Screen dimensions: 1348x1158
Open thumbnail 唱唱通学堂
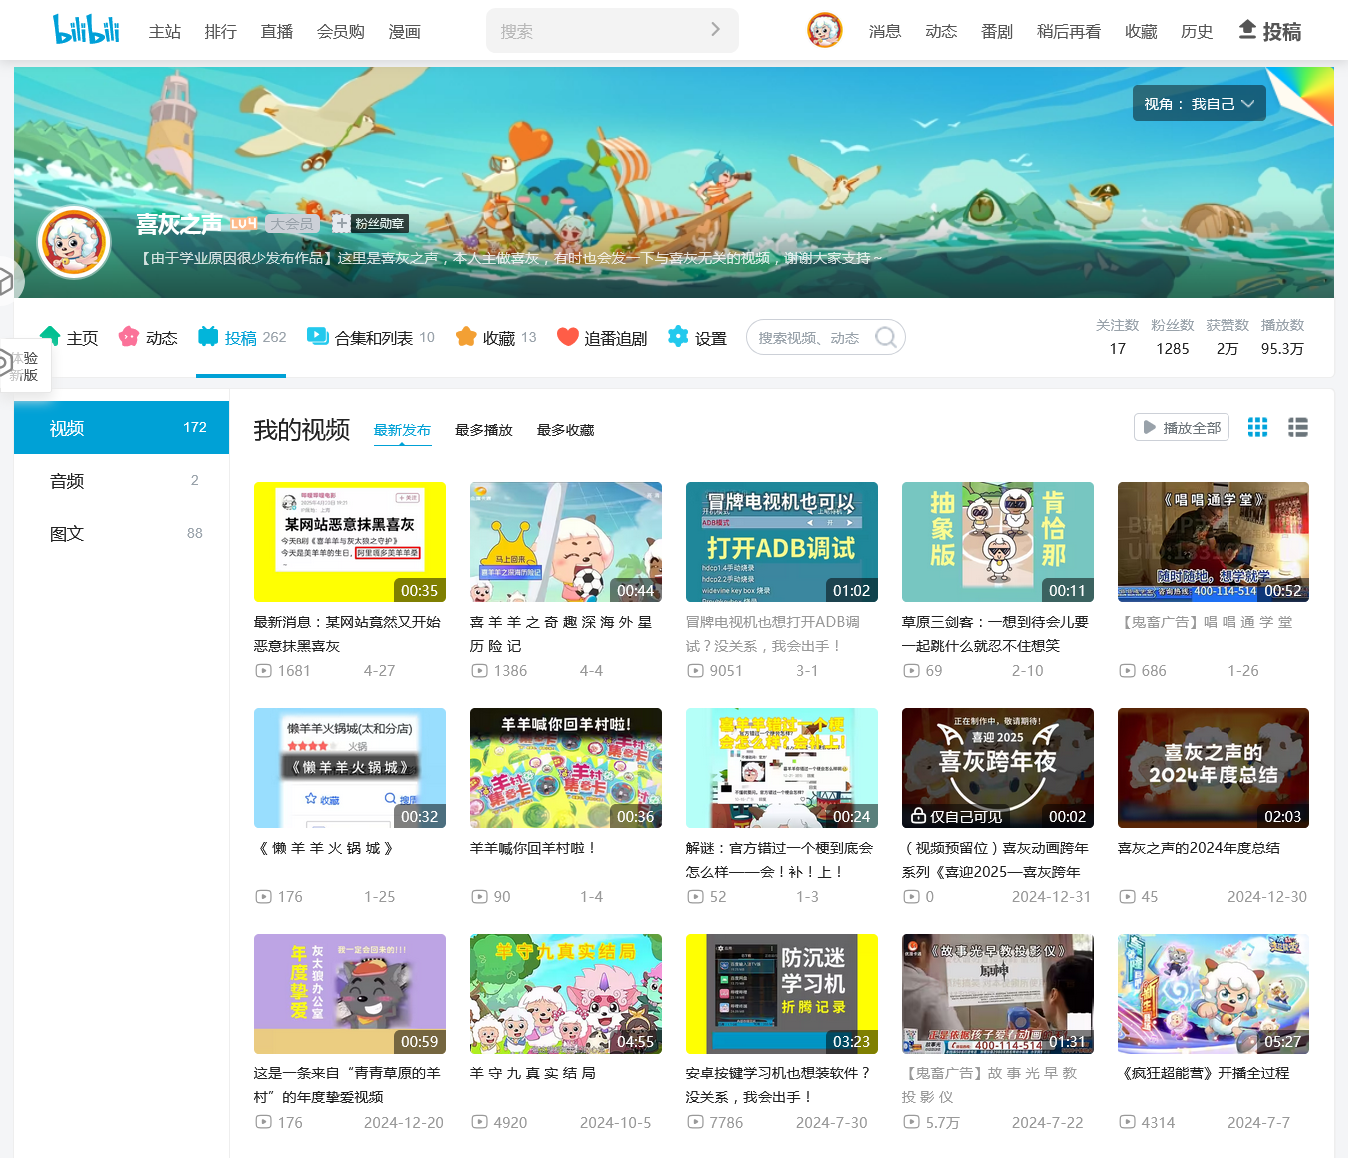click(1213, 541)
